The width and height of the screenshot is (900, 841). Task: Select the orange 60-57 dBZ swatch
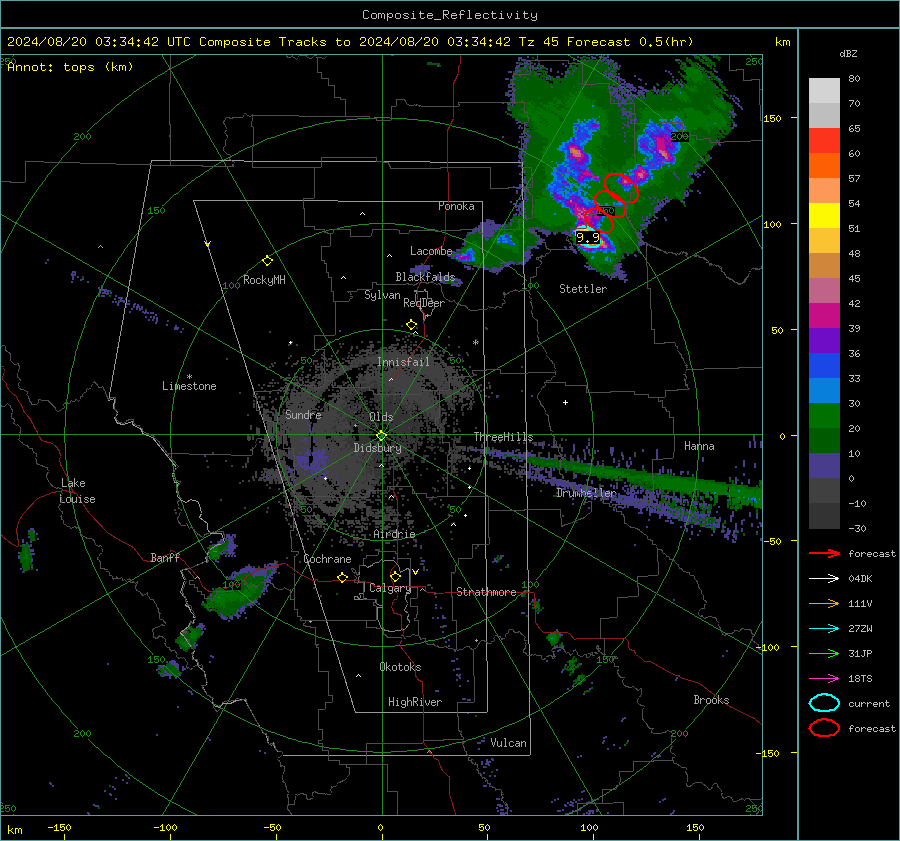click(x=824, y=166)
